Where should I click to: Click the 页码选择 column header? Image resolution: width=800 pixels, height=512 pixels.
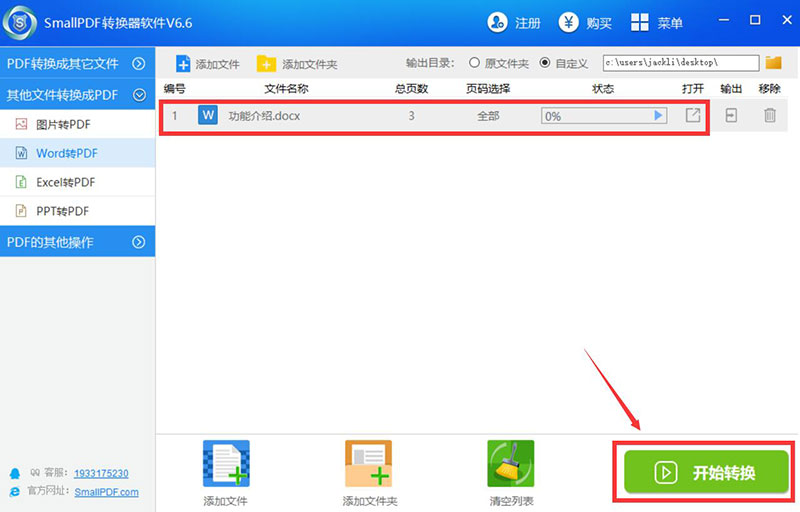tap(488, 89)
